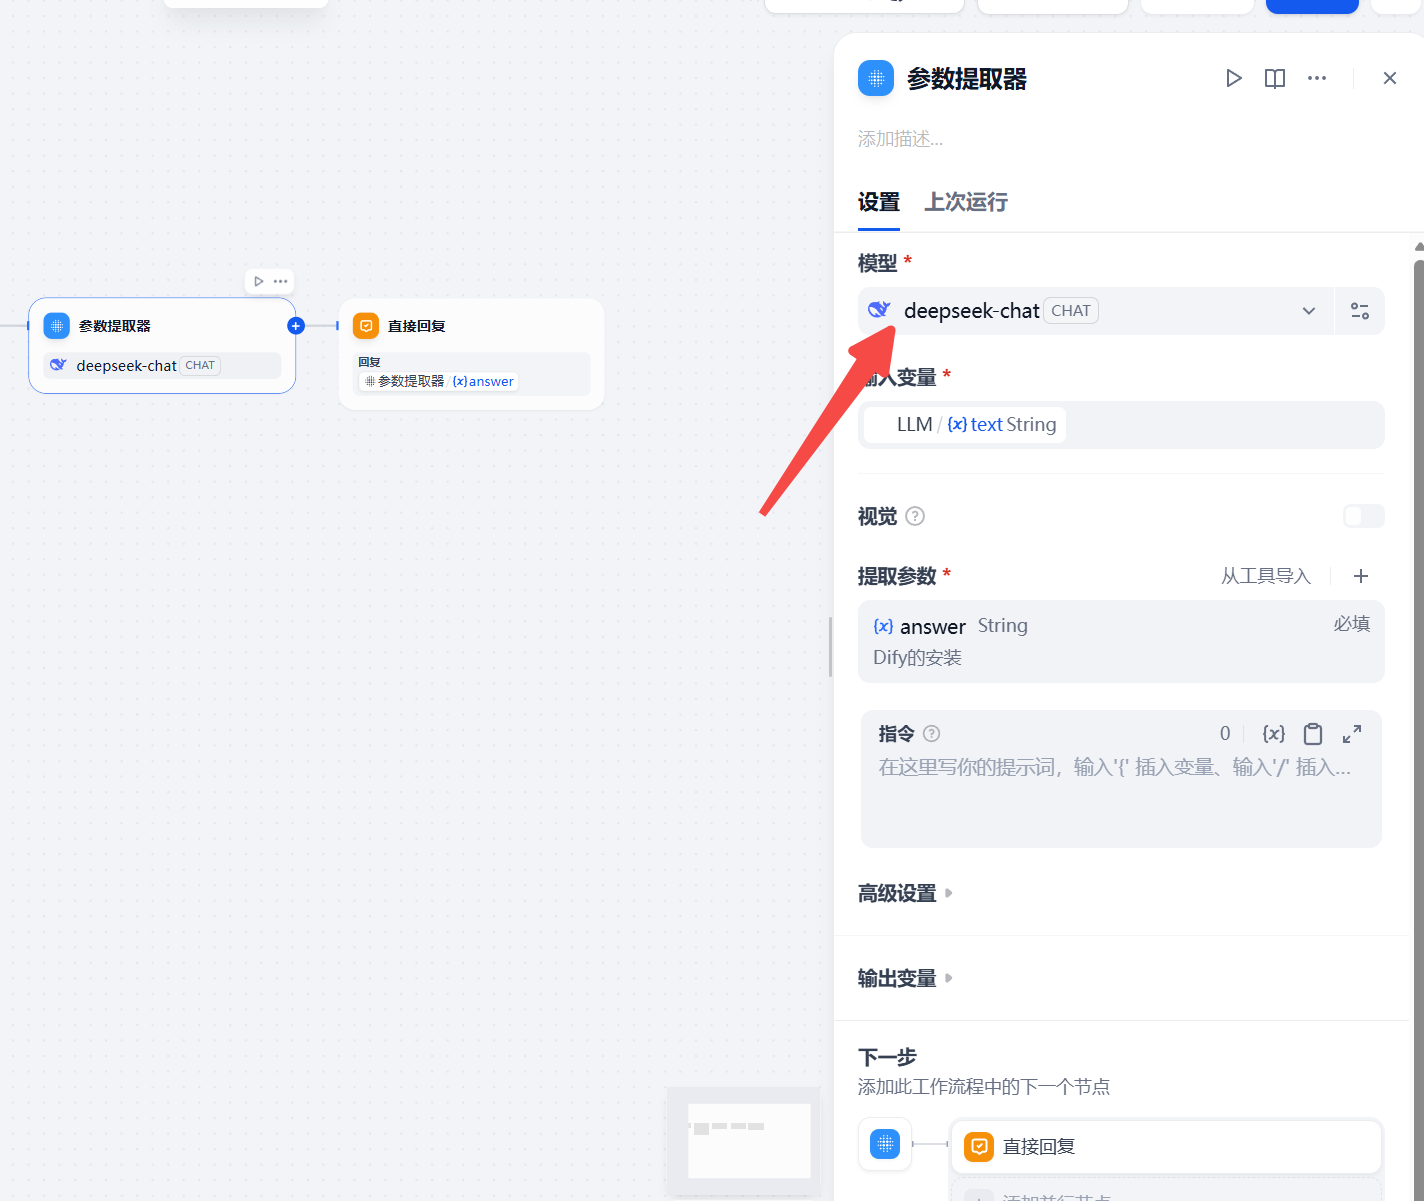The height and width of the screenshot is (1201, 1424).
Task: Select the 参数提取器 node on canvas
Action: pos(162,345)
